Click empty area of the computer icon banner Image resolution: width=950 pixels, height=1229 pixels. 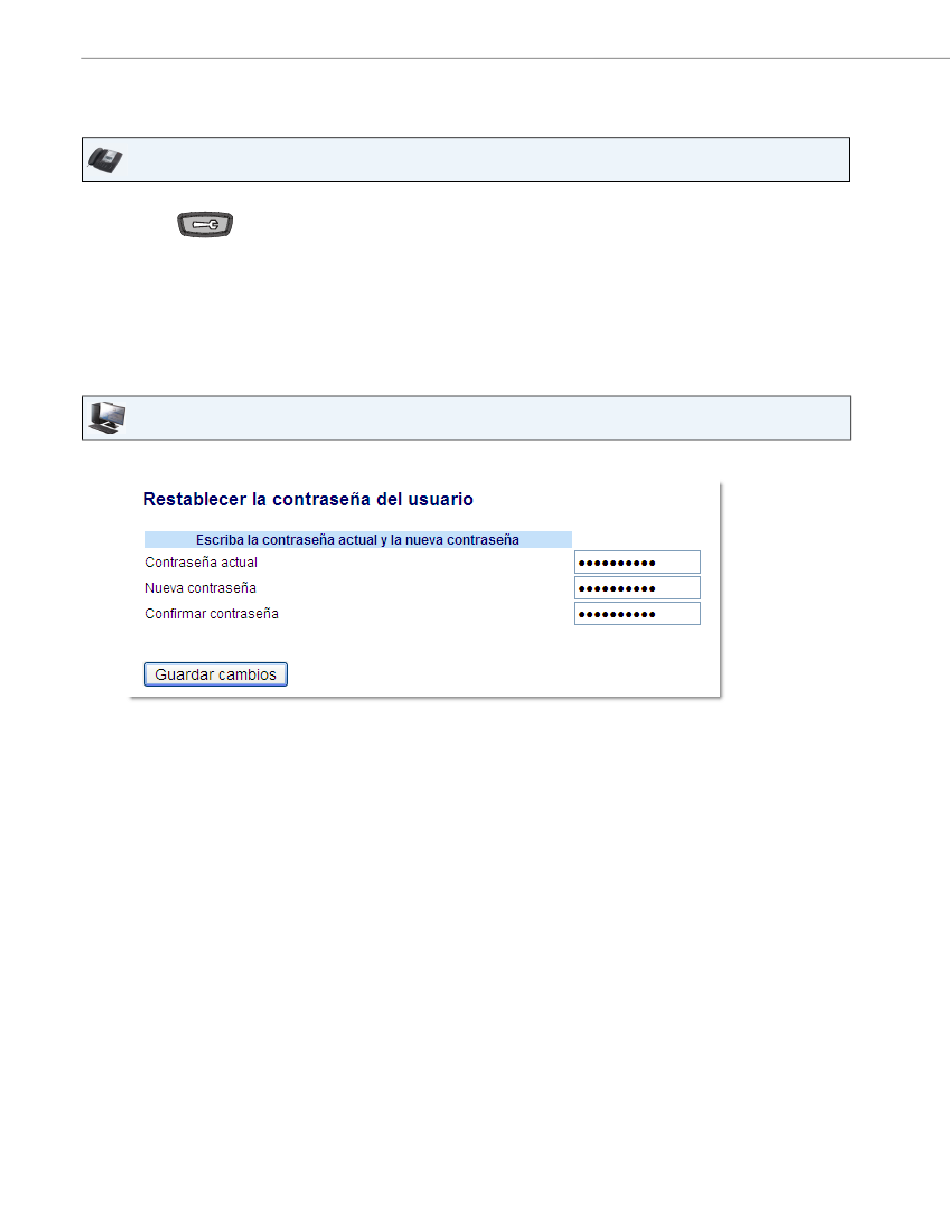pos(480,418)
